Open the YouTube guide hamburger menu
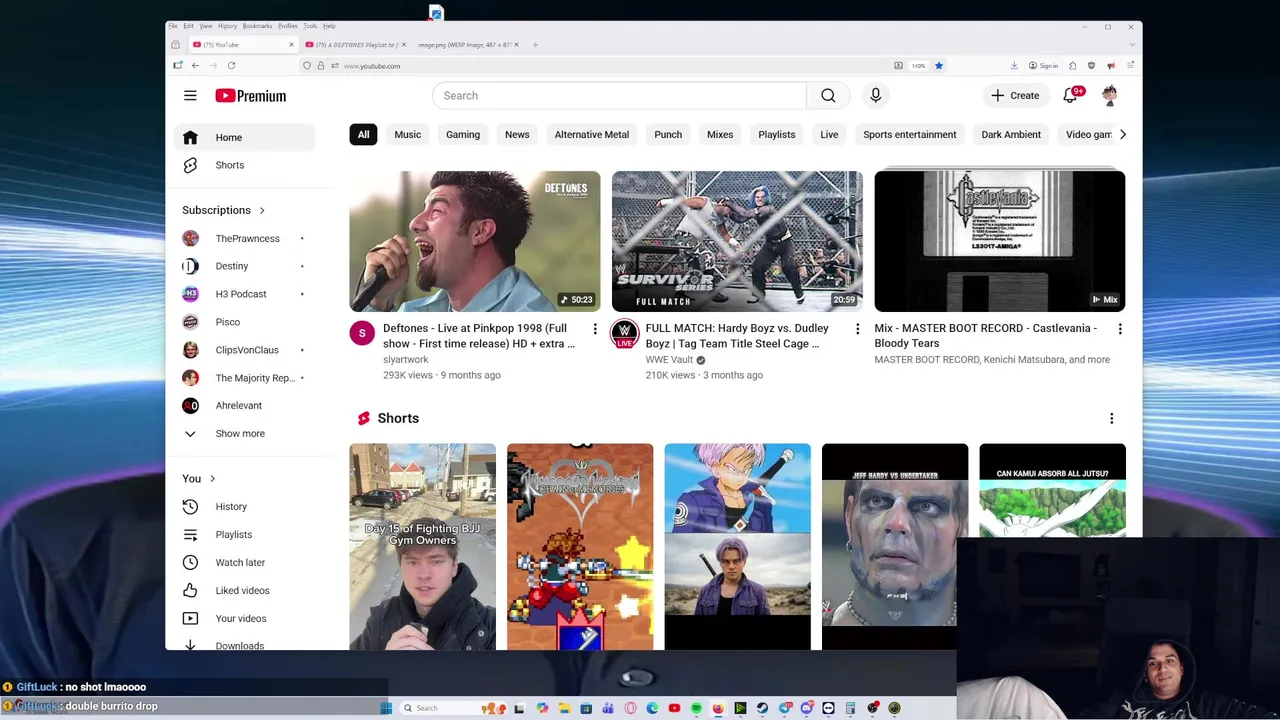 tap(190, 95)
